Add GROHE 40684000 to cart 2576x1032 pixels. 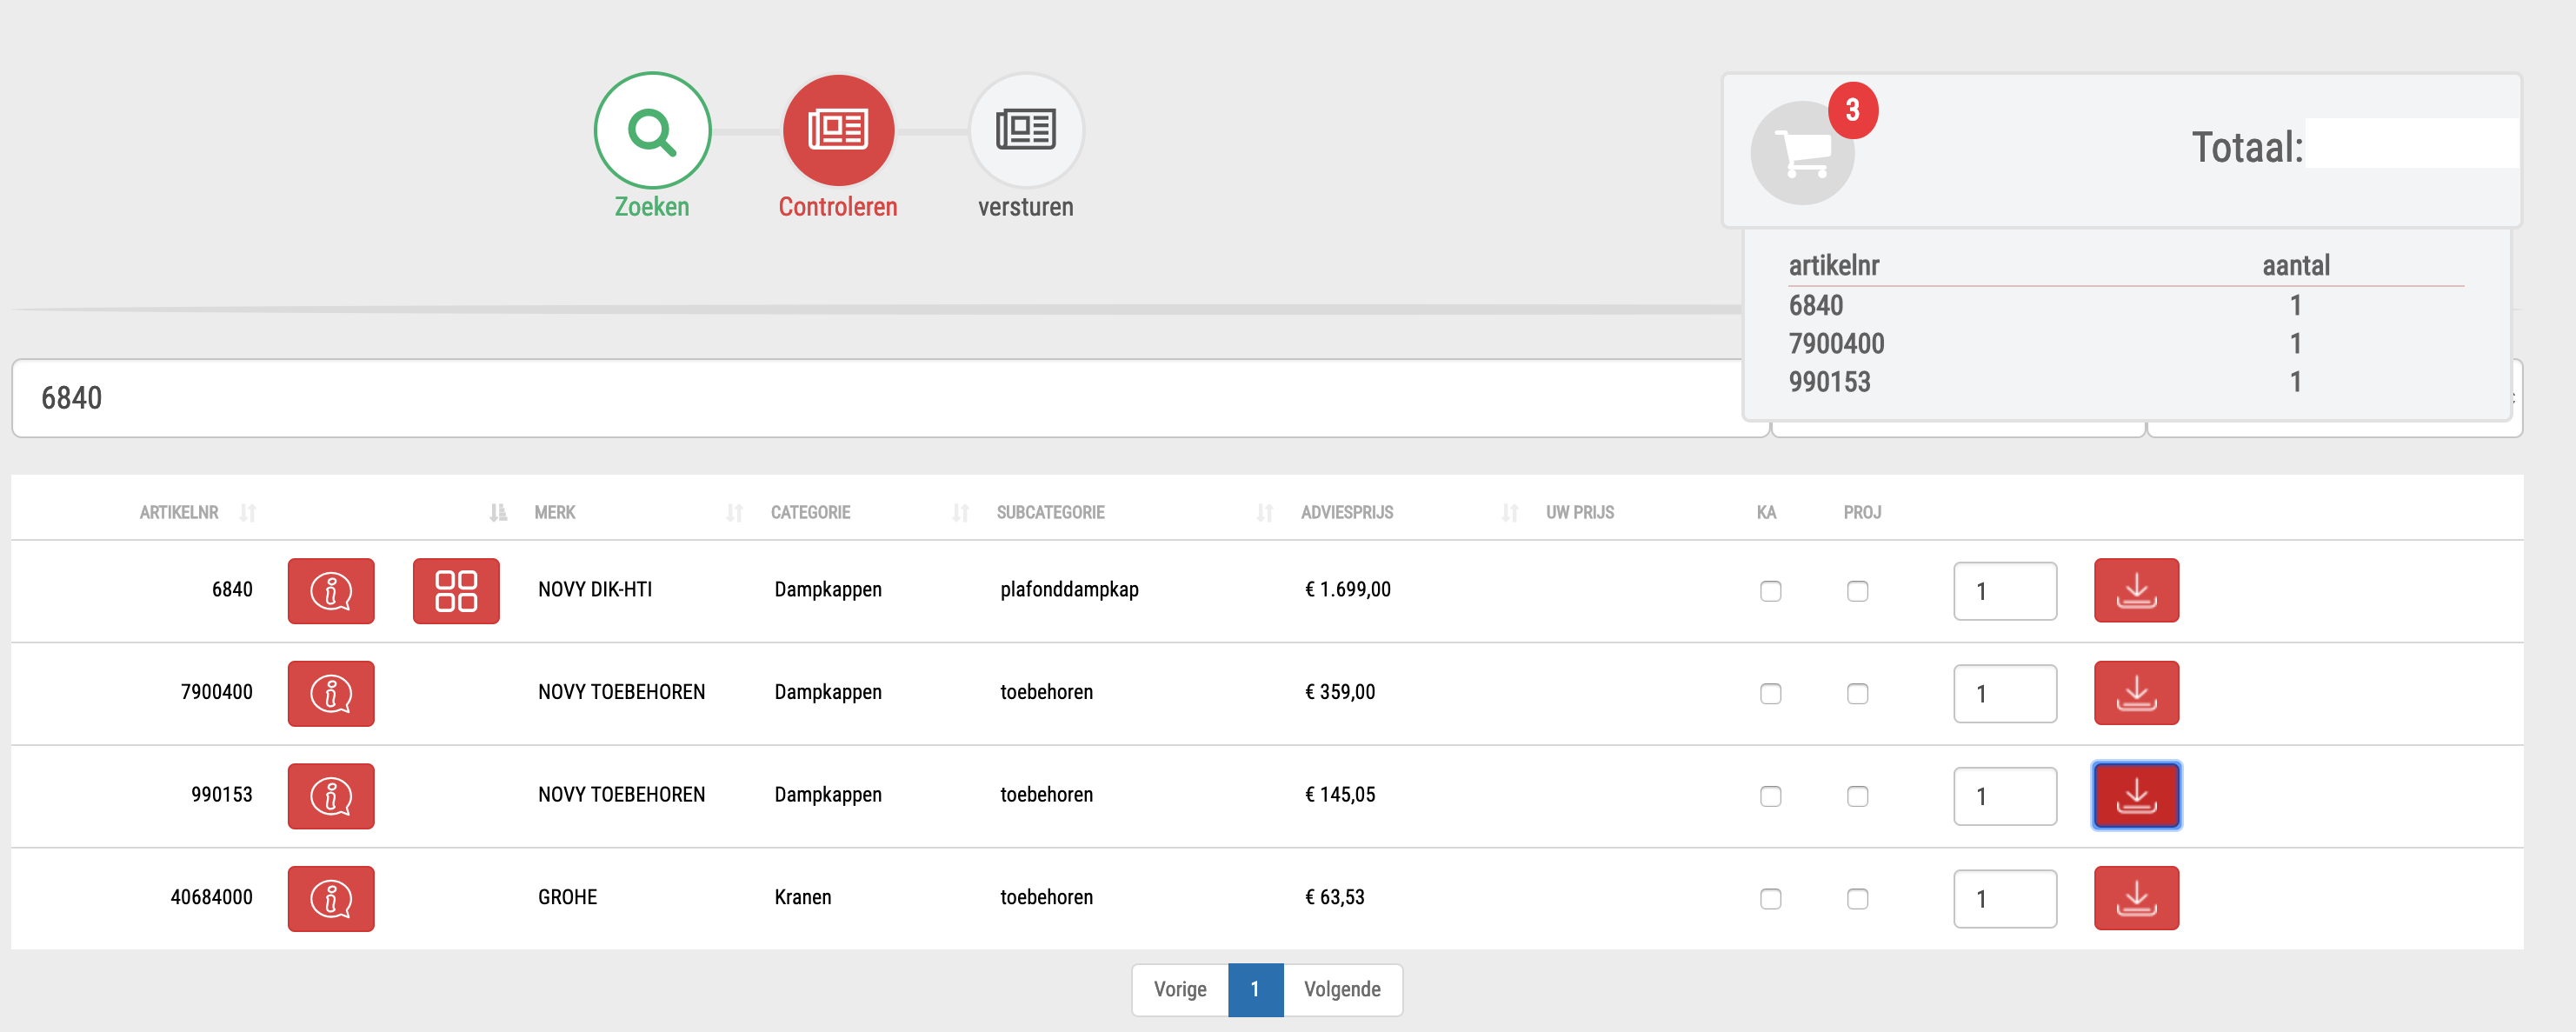point(2136,898)
